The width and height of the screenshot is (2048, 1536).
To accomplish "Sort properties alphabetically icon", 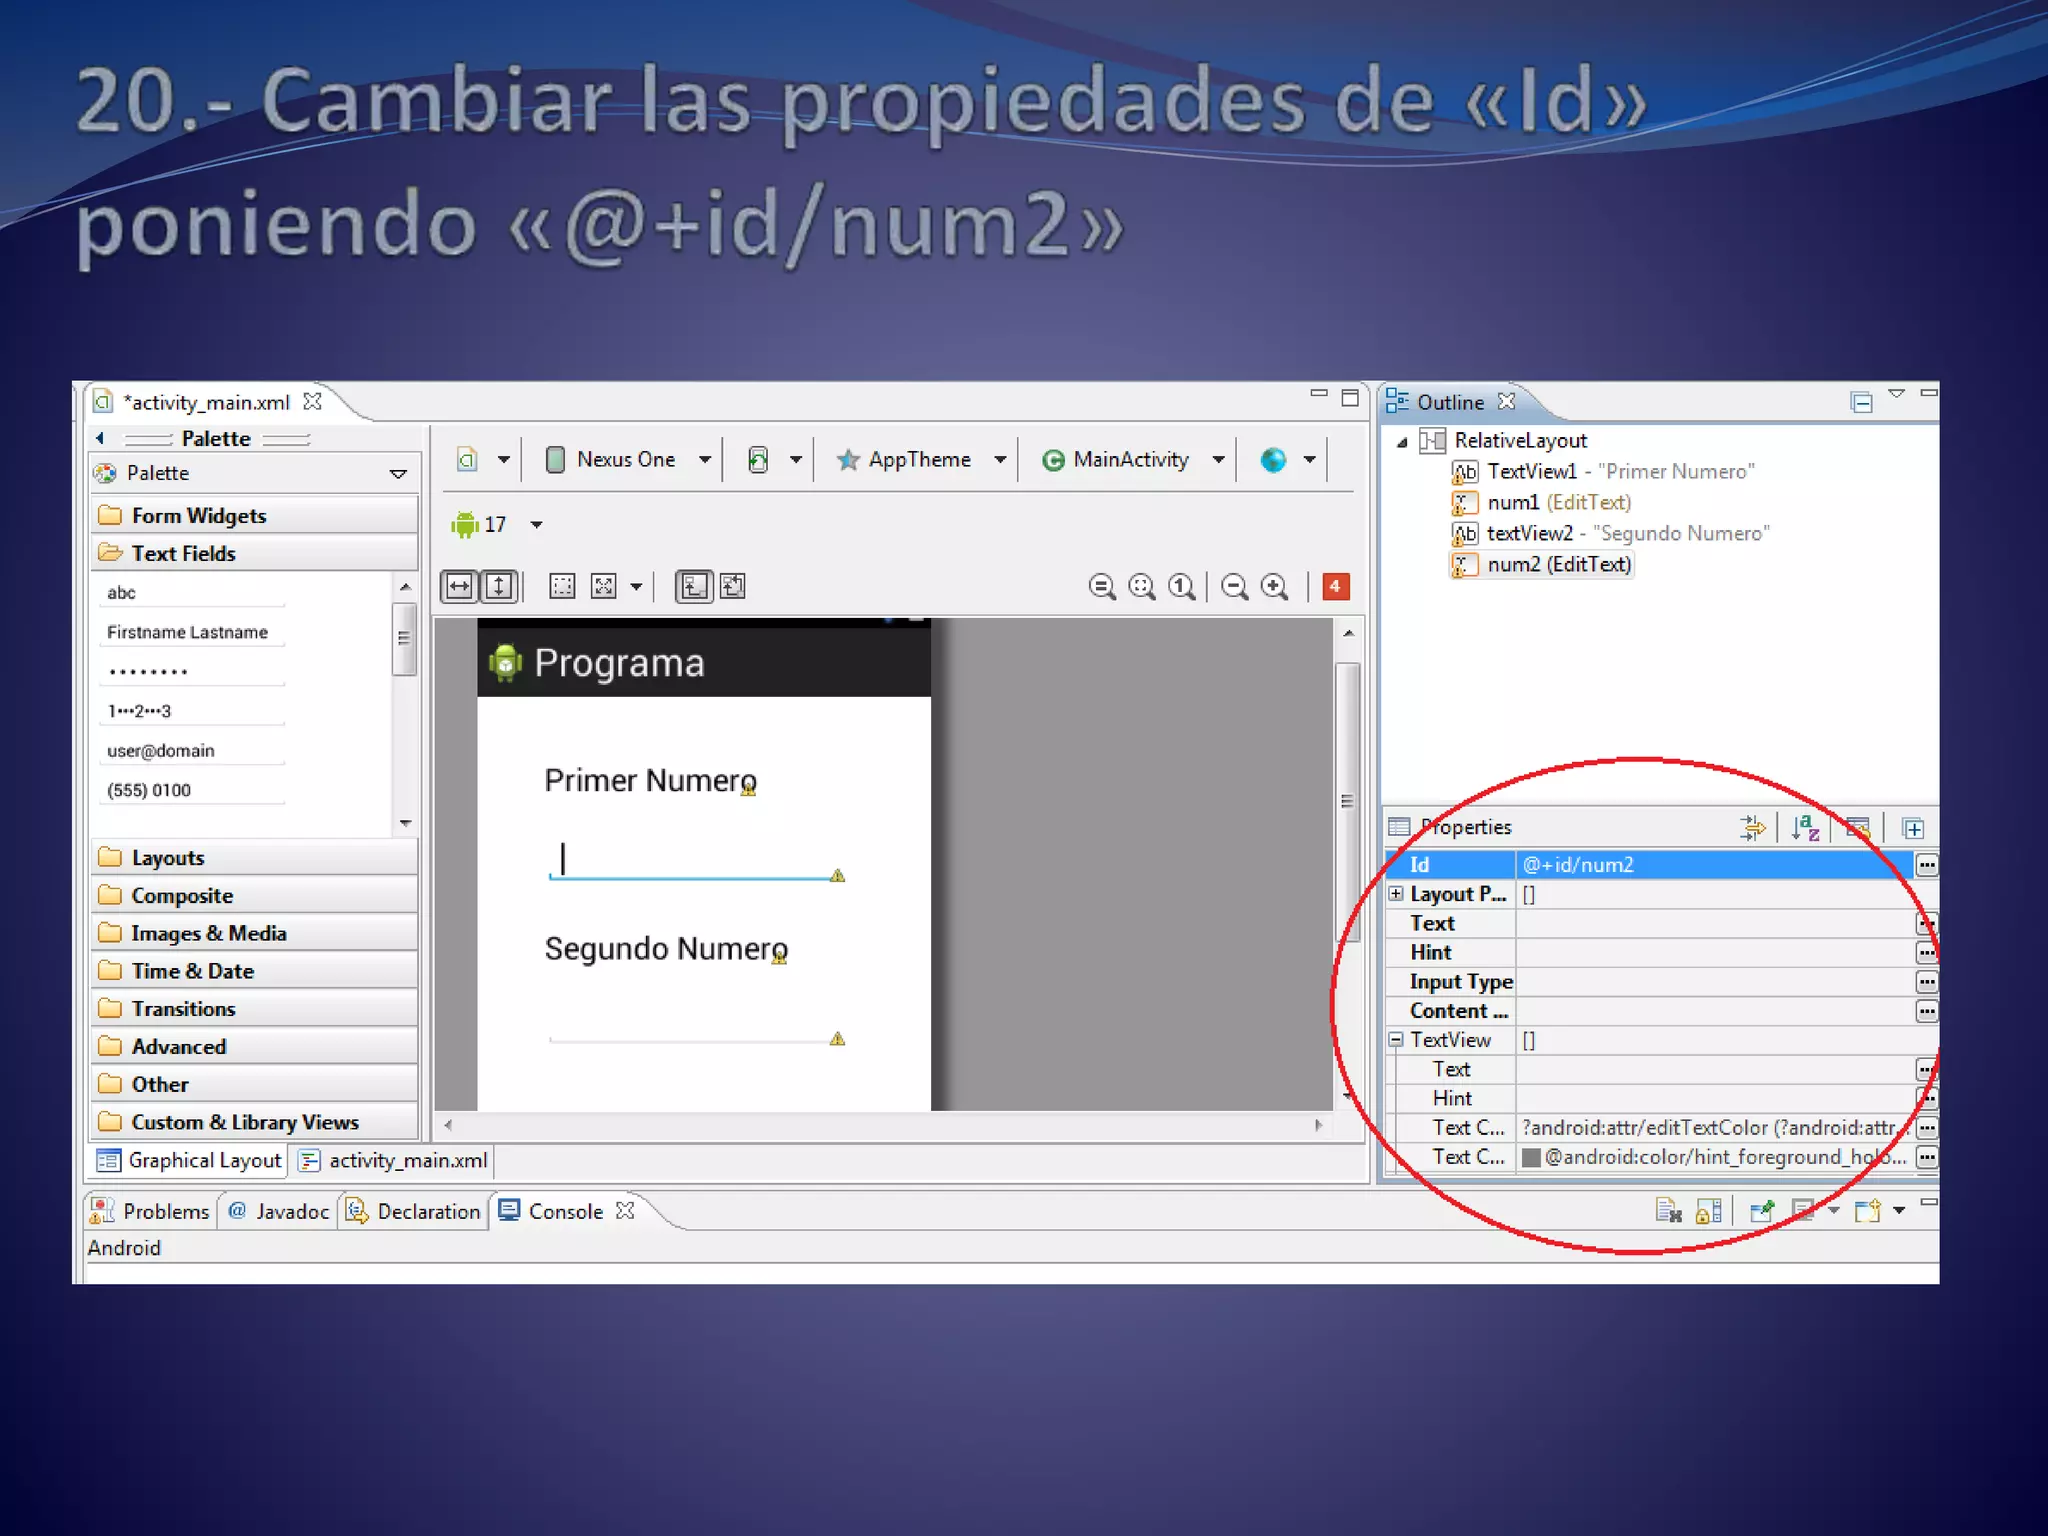I will pos(1805,827).
